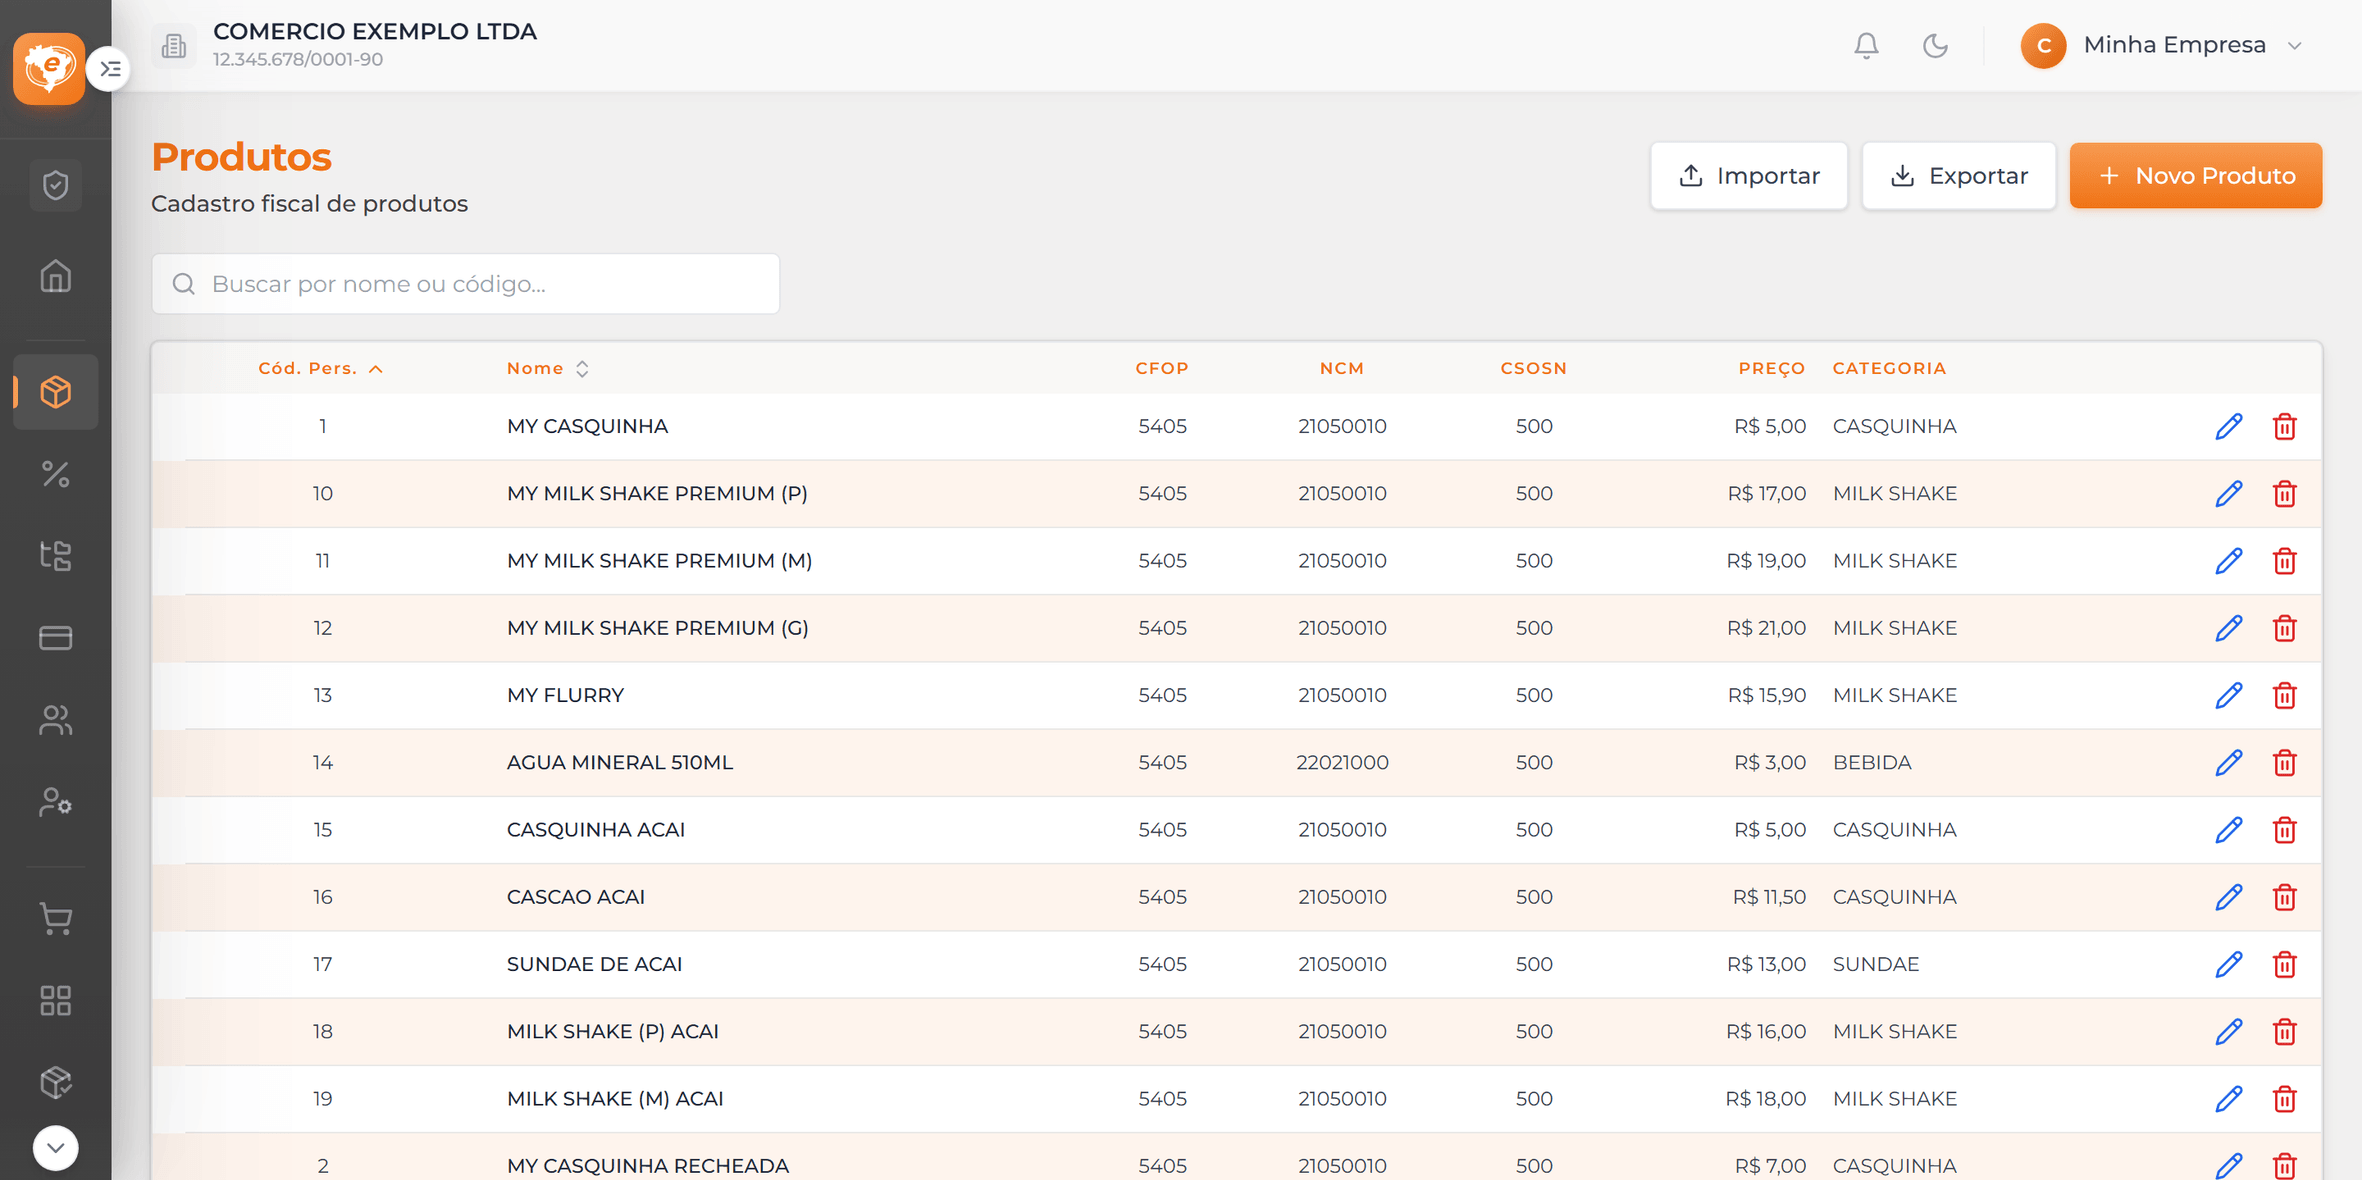Open the grid icon in sidebar

[56, 1000]
